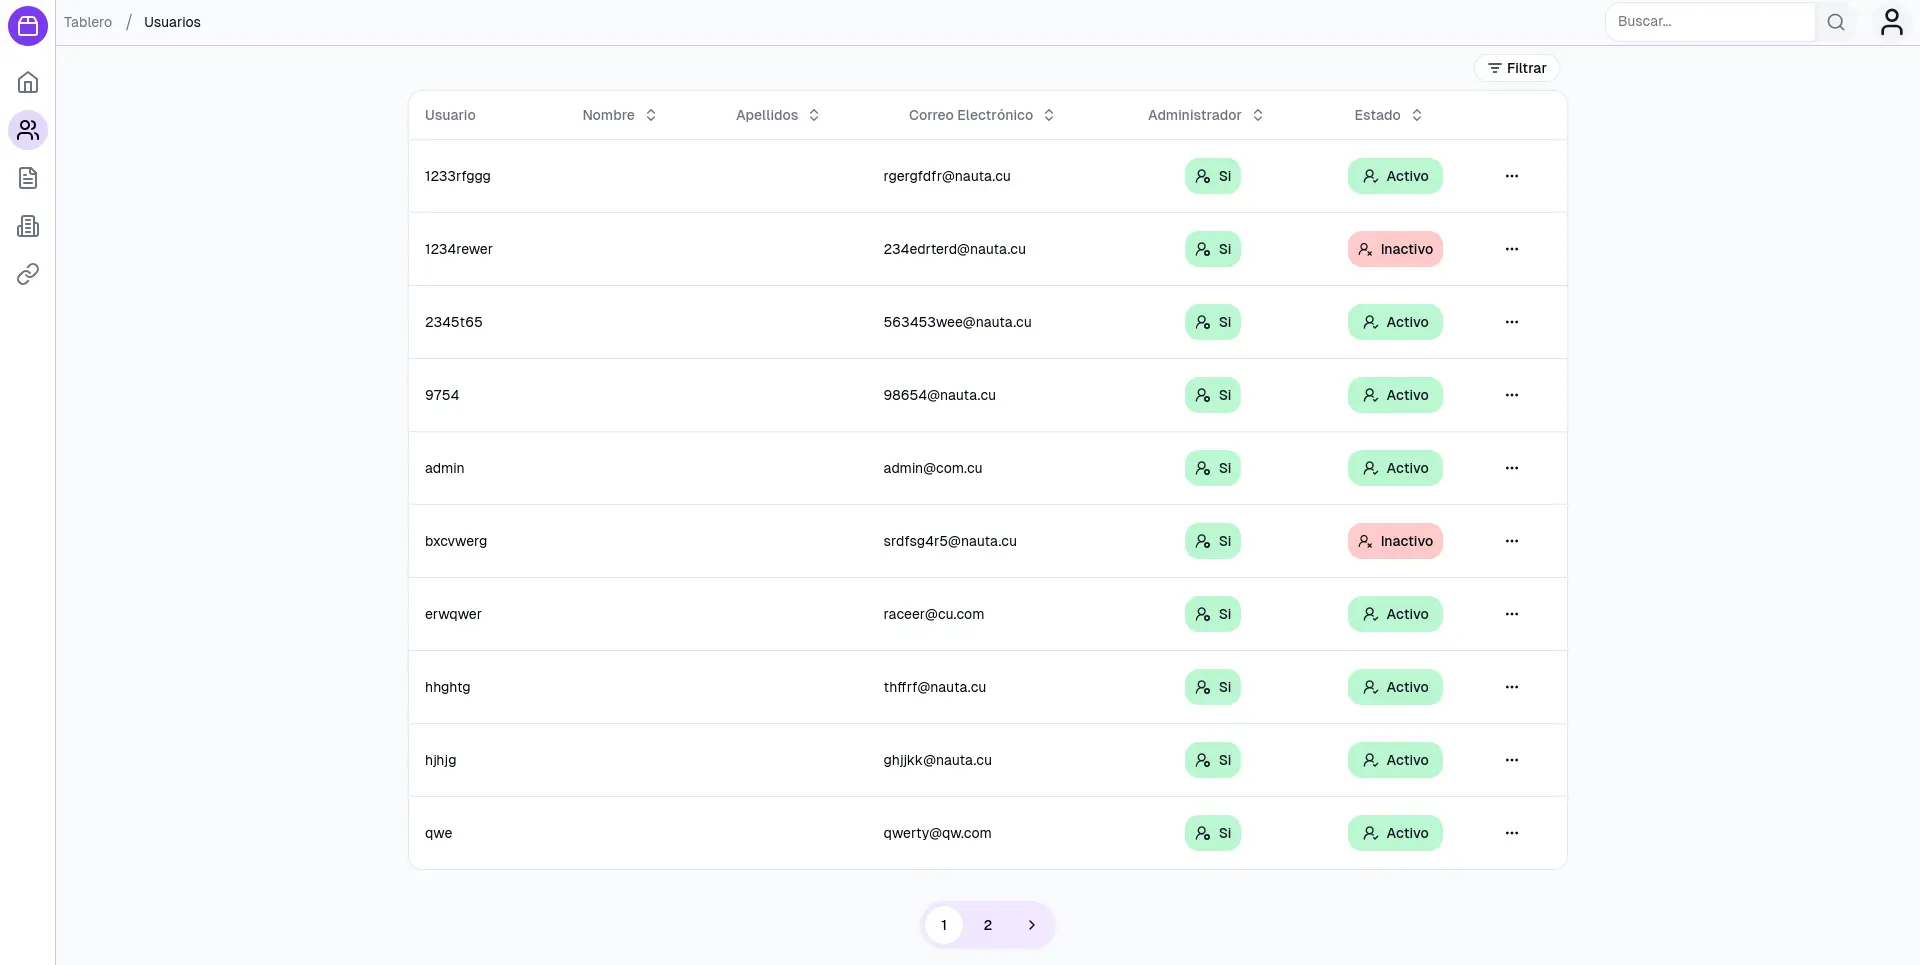This screenshot has width=1920, height=965.
Task: Open actions menu for erwqwer
Action: click(1512, 614)
